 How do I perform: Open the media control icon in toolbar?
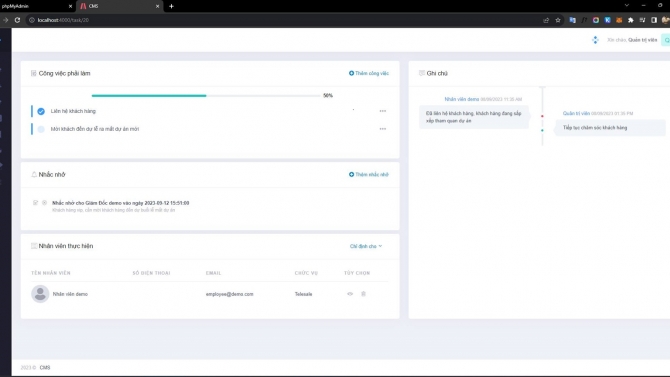pos(642,20)
